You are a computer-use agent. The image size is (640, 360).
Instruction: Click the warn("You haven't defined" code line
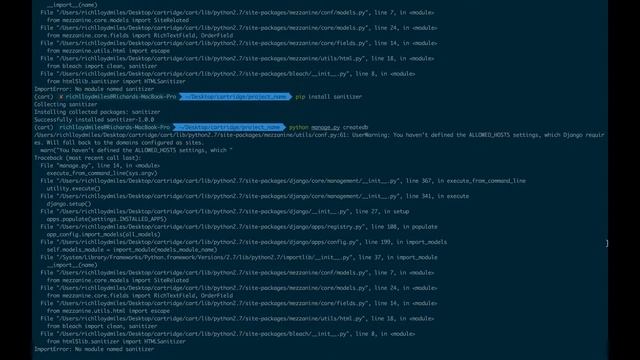click(x=136, y=150)
